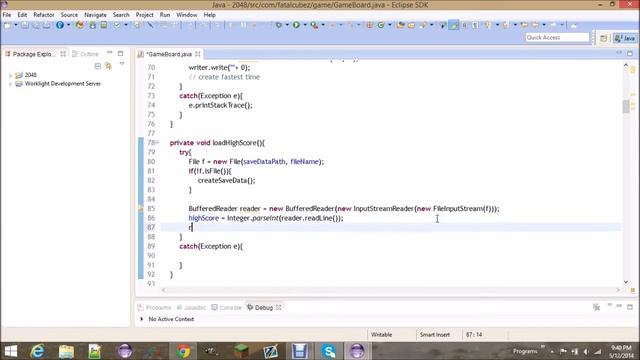Maximize the Package Explorer panel
The image size is (640, 360).
coord(120,53)
